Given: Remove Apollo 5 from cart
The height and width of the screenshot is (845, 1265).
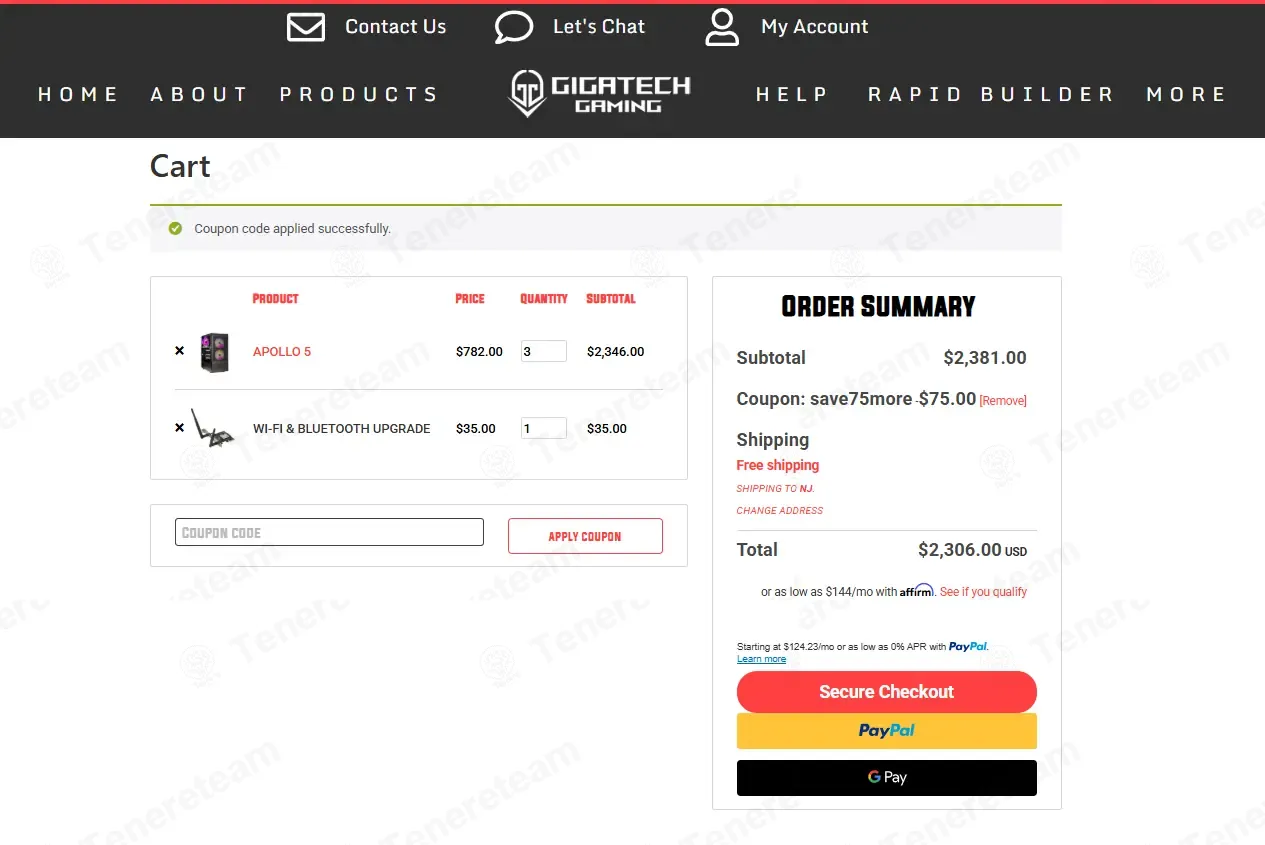Looking at the screenshot, I should click(180, 351).
